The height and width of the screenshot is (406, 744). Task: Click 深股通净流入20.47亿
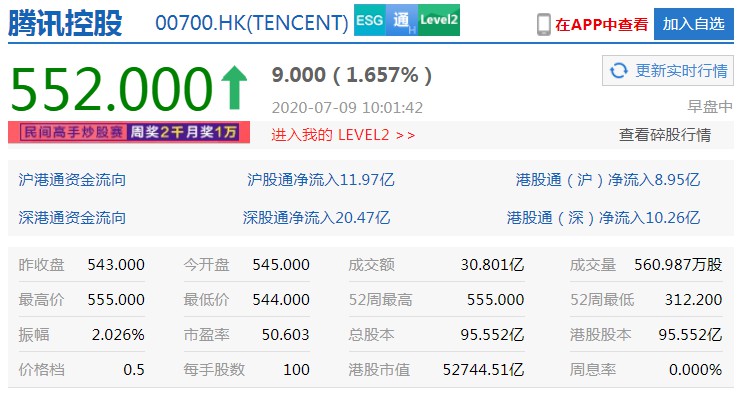(316, 218)
